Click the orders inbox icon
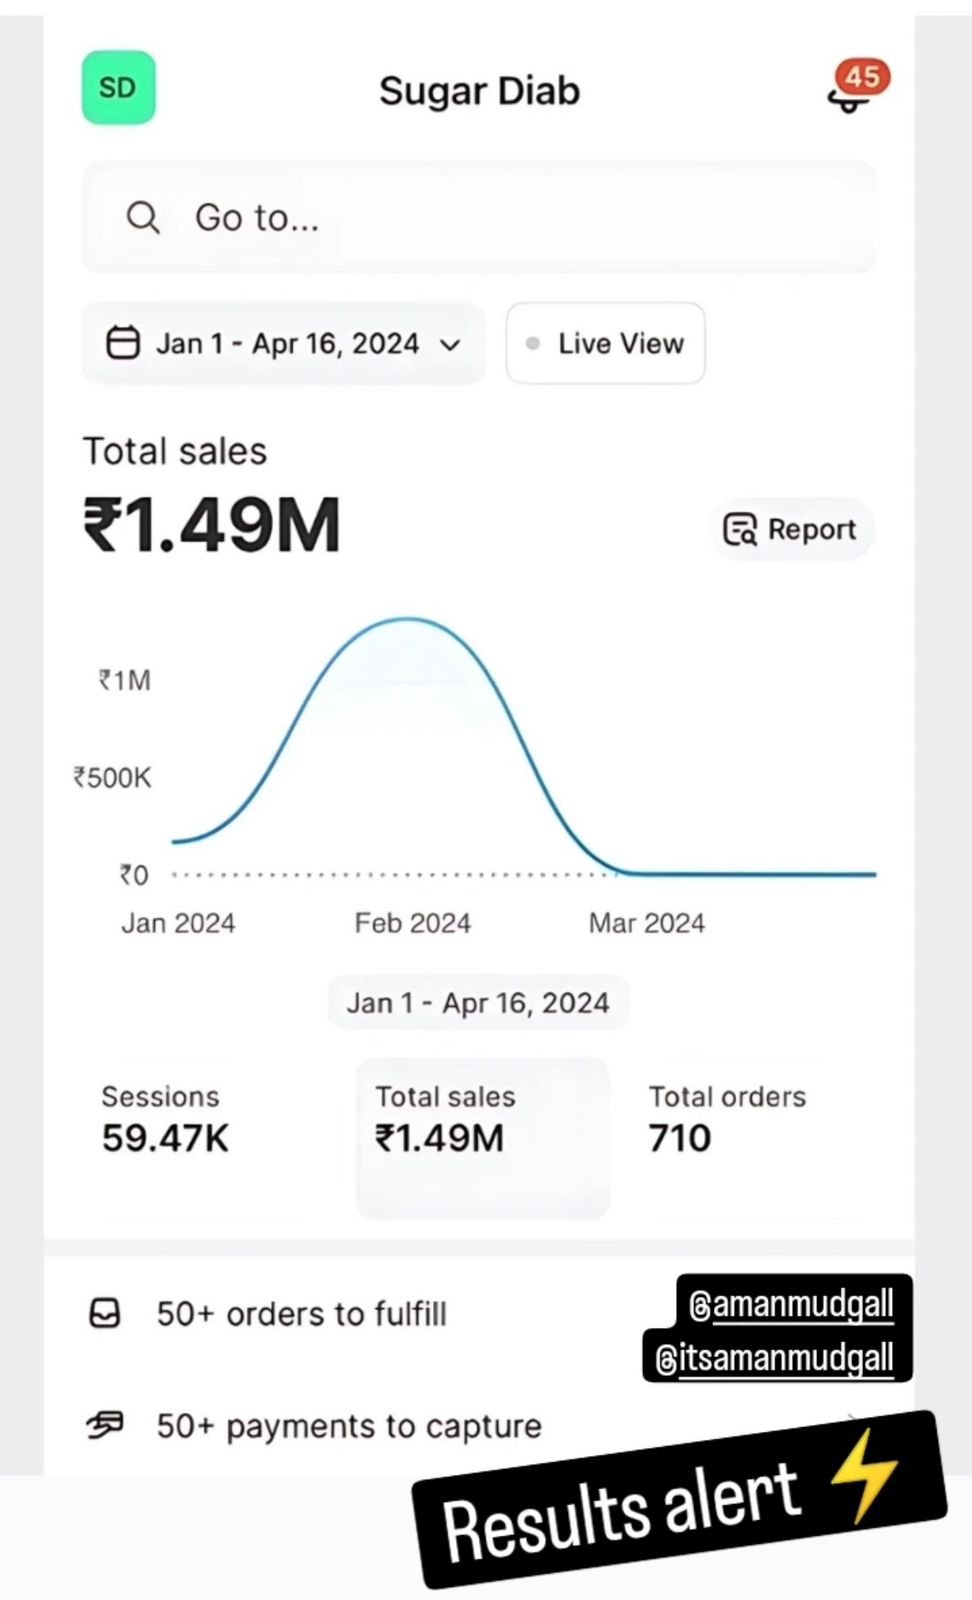This screenshot has width=972, height=1600. pos(105,1313)
